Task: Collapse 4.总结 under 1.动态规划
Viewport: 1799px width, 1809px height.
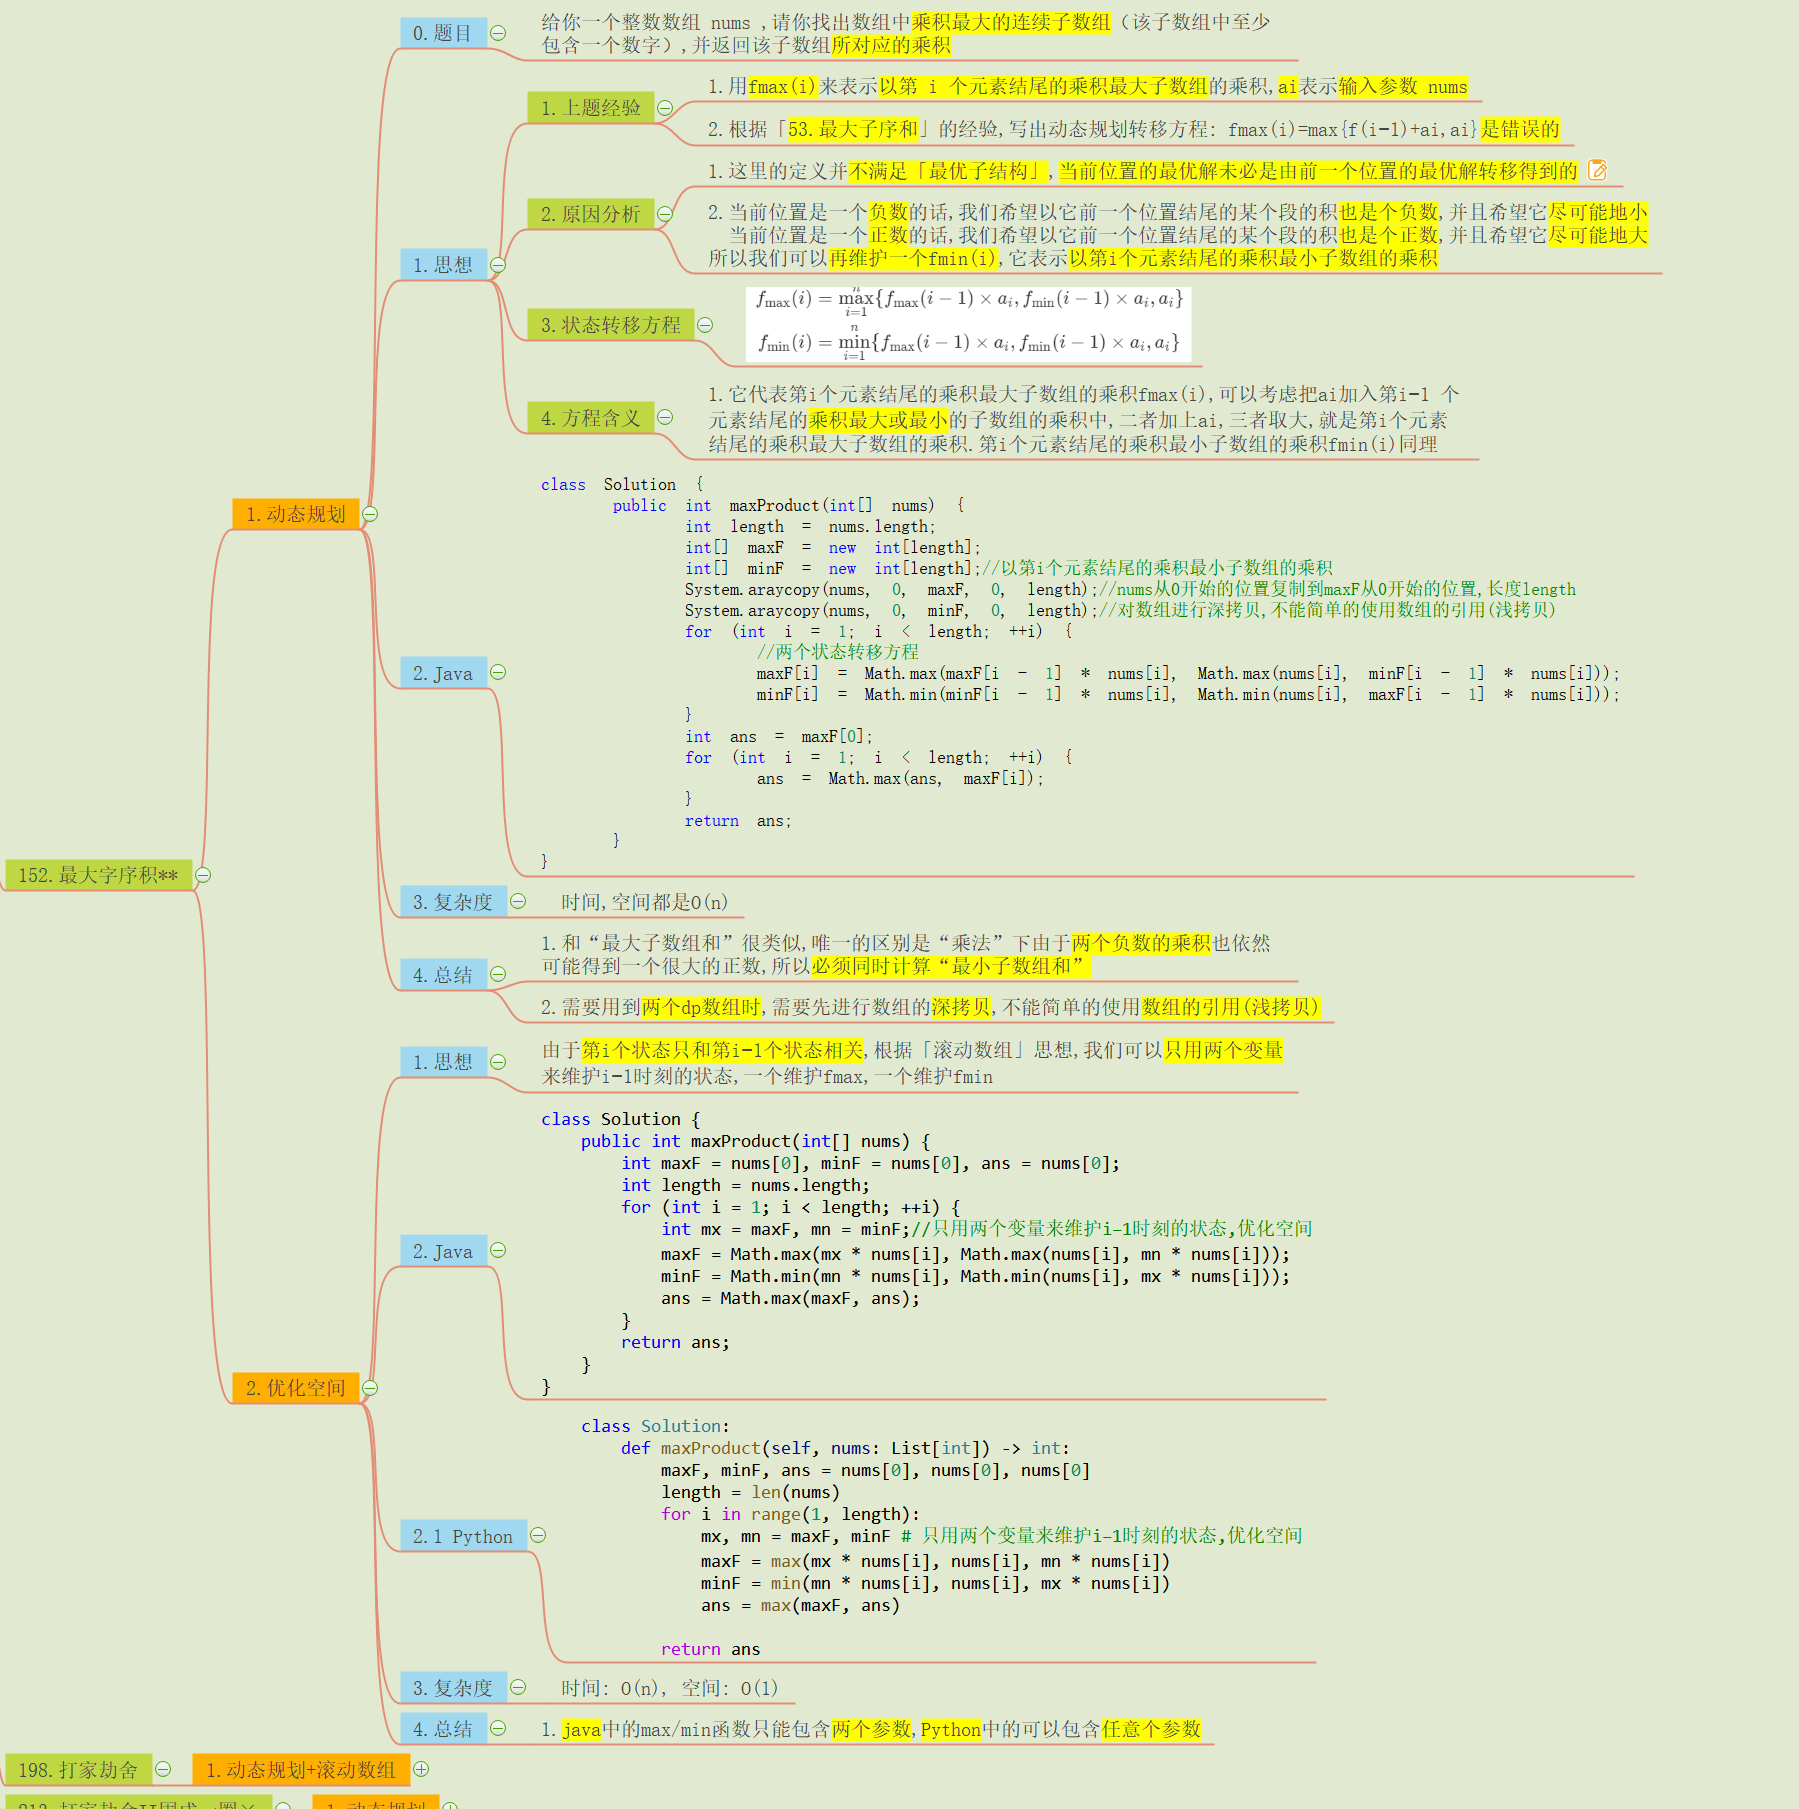Action: coord(498,974)
